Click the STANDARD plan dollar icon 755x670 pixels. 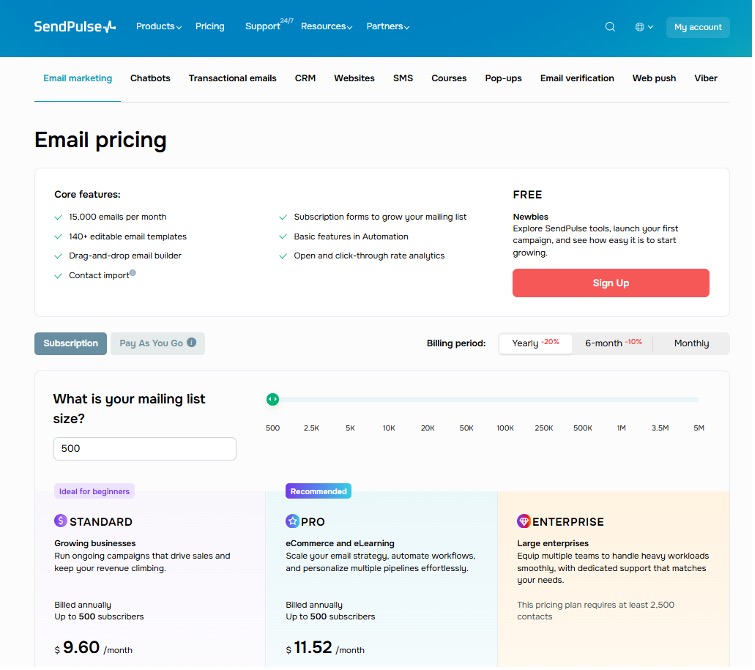tap(61, 522)
